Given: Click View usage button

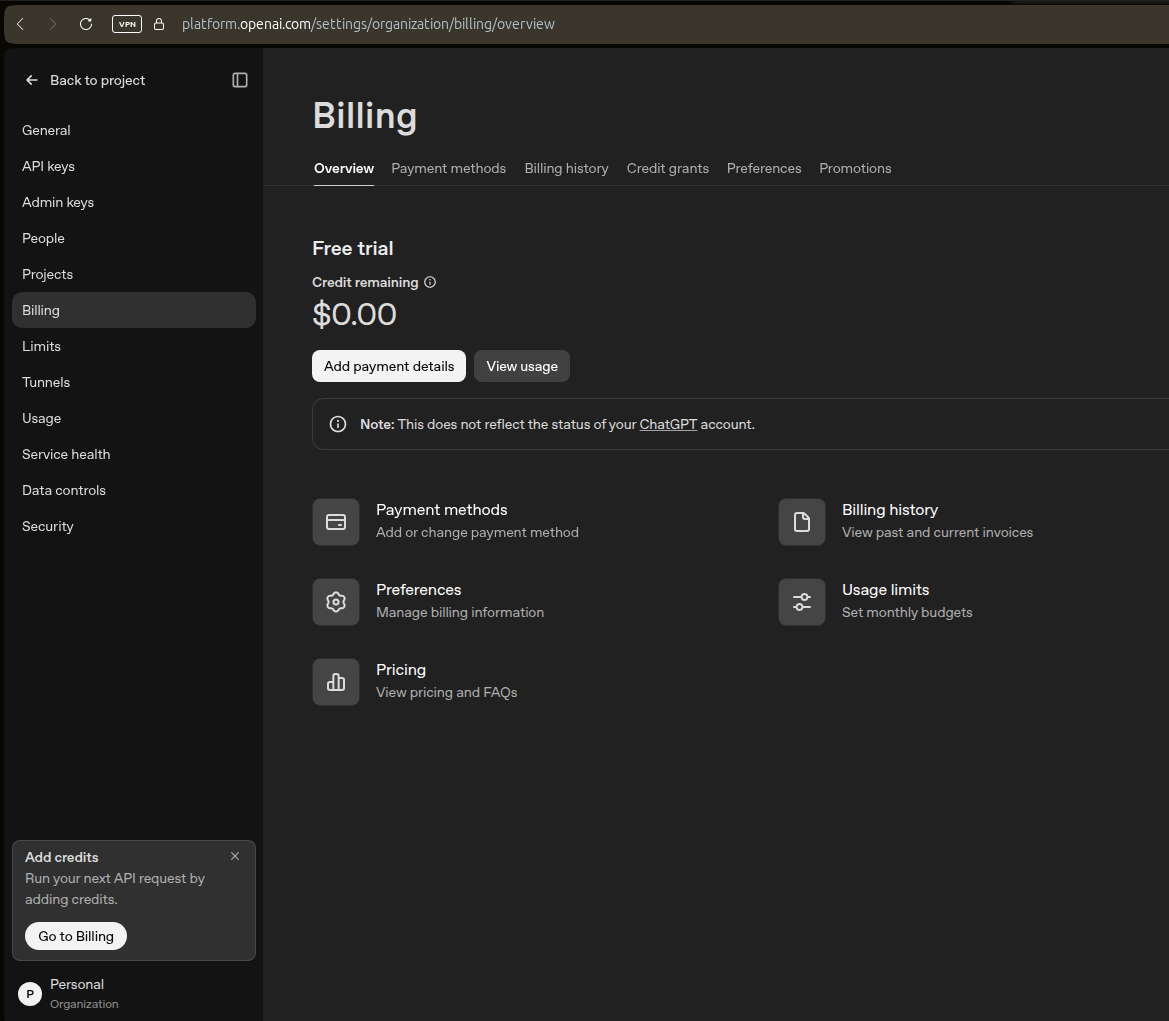Looking at the screenshot, I should [x=522, y=366].
